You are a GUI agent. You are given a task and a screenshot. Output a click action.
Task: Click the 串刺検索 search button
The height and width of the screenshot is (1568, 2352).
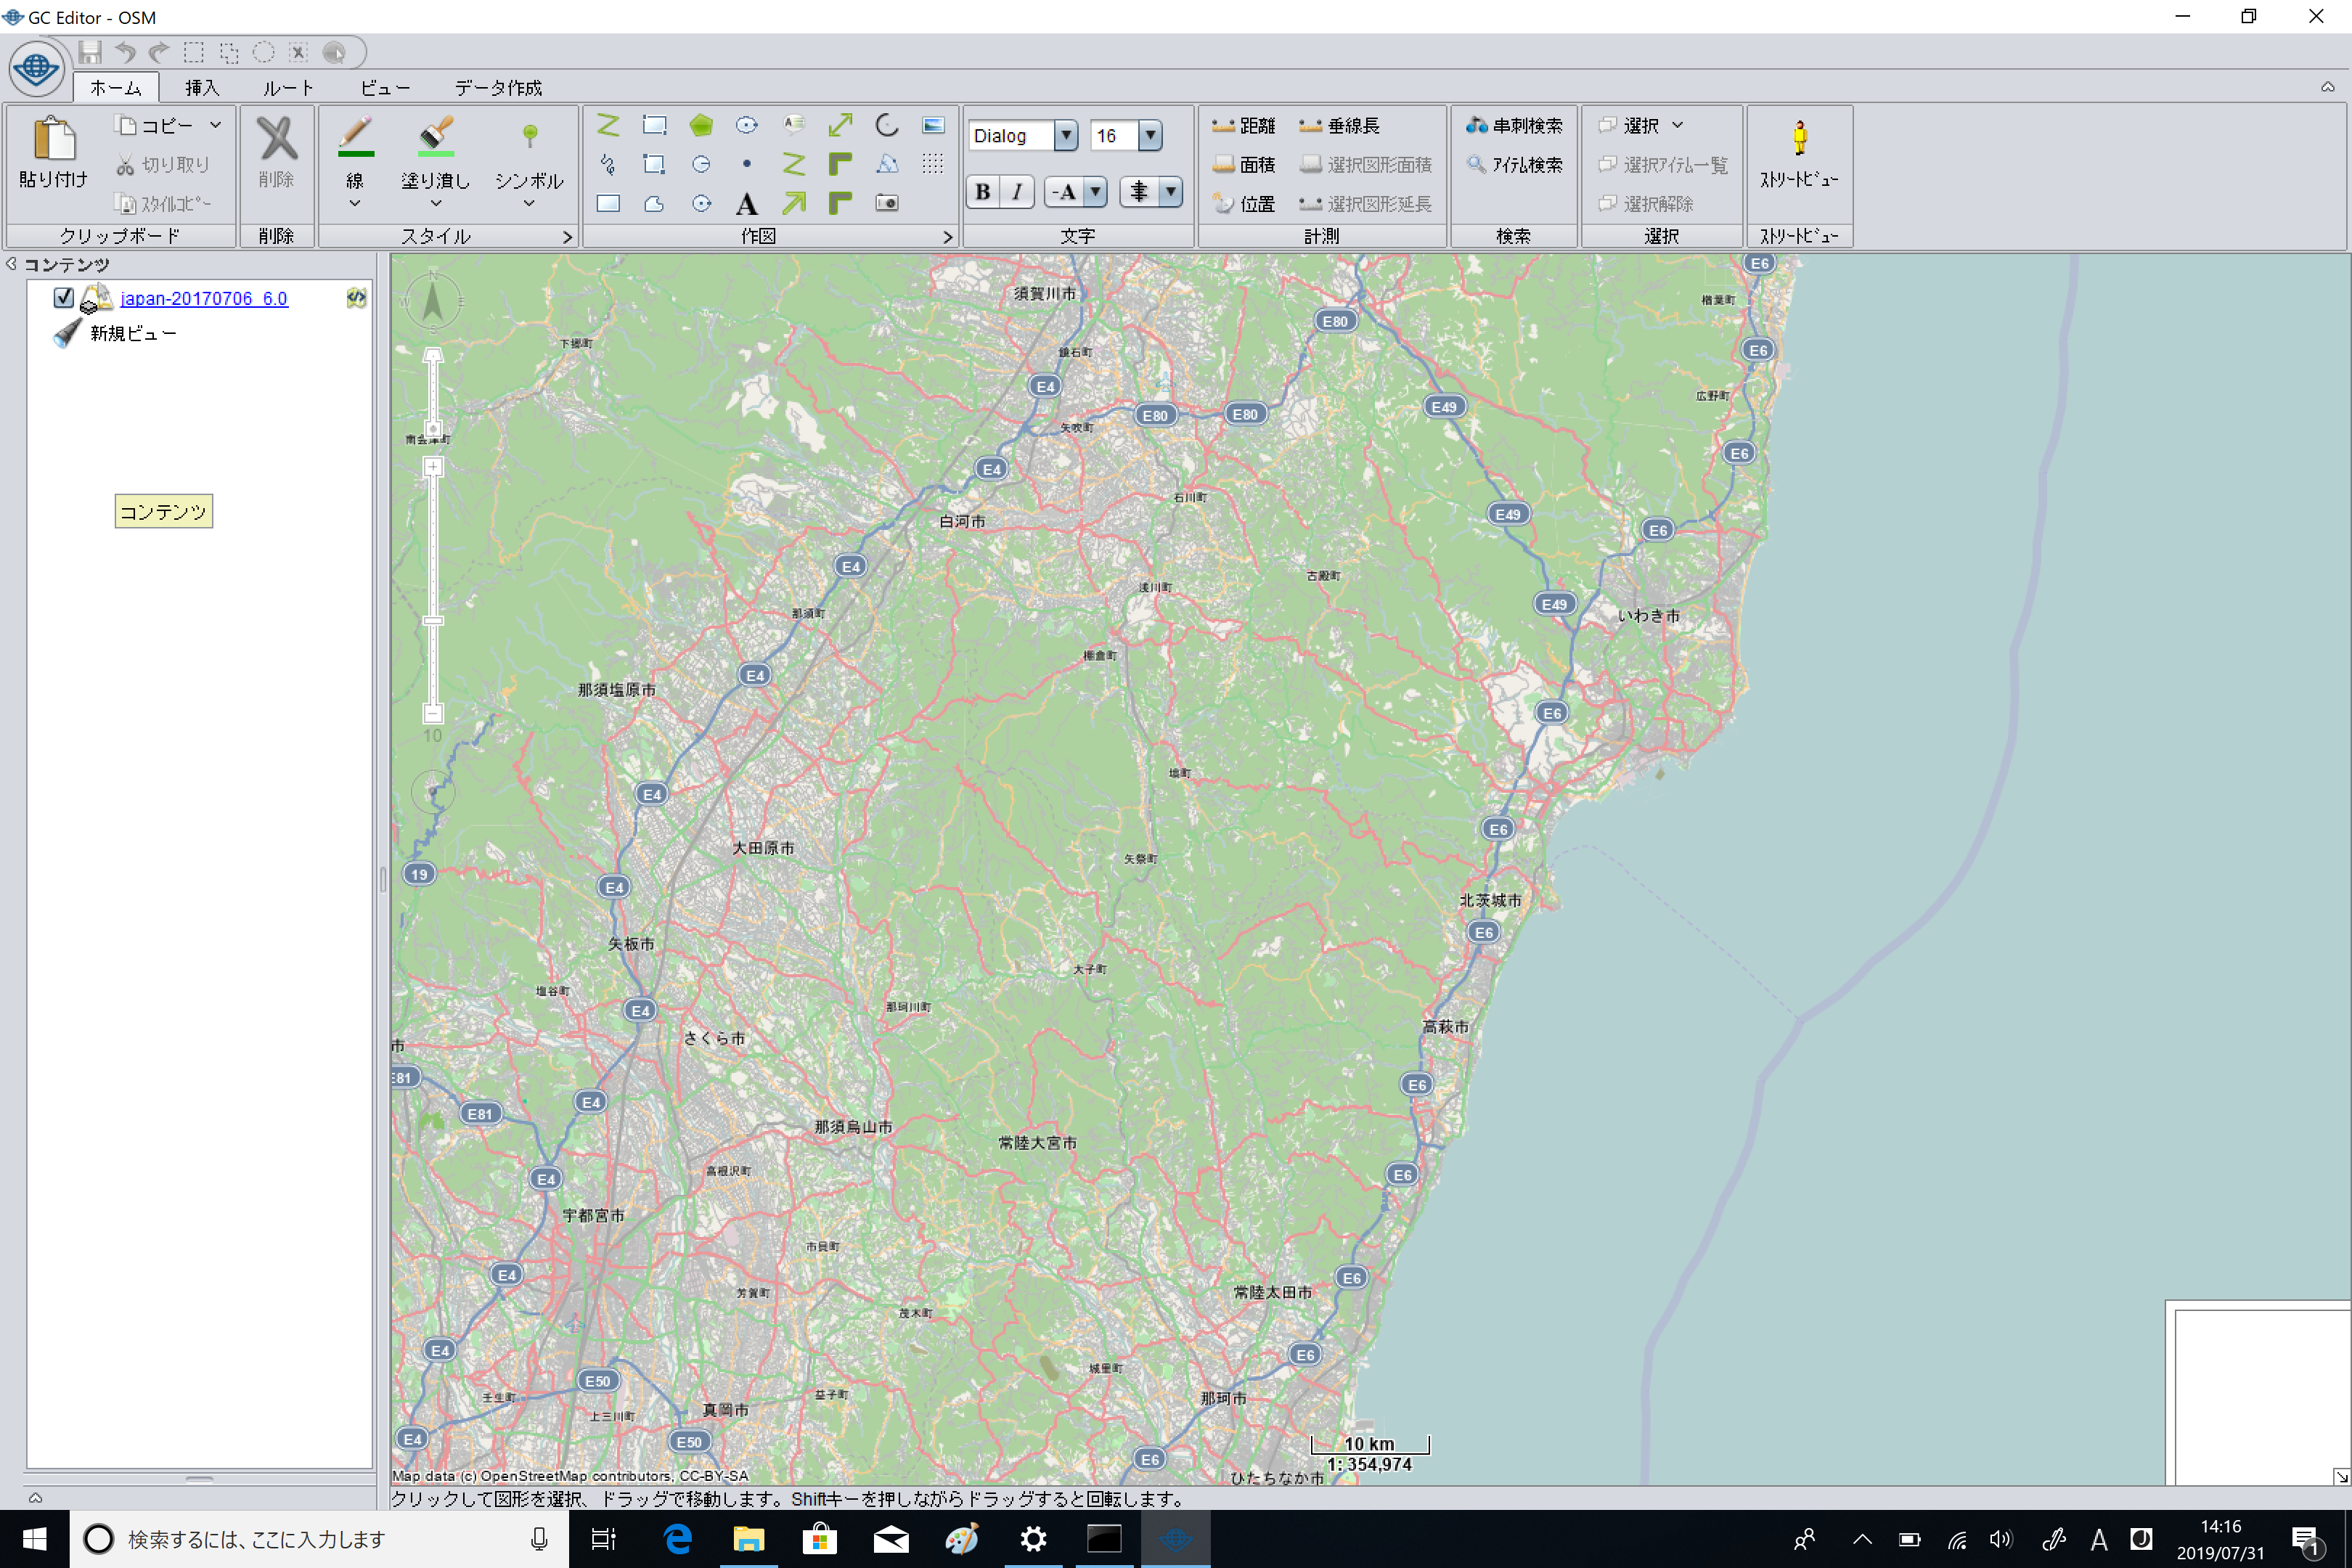1514,125
